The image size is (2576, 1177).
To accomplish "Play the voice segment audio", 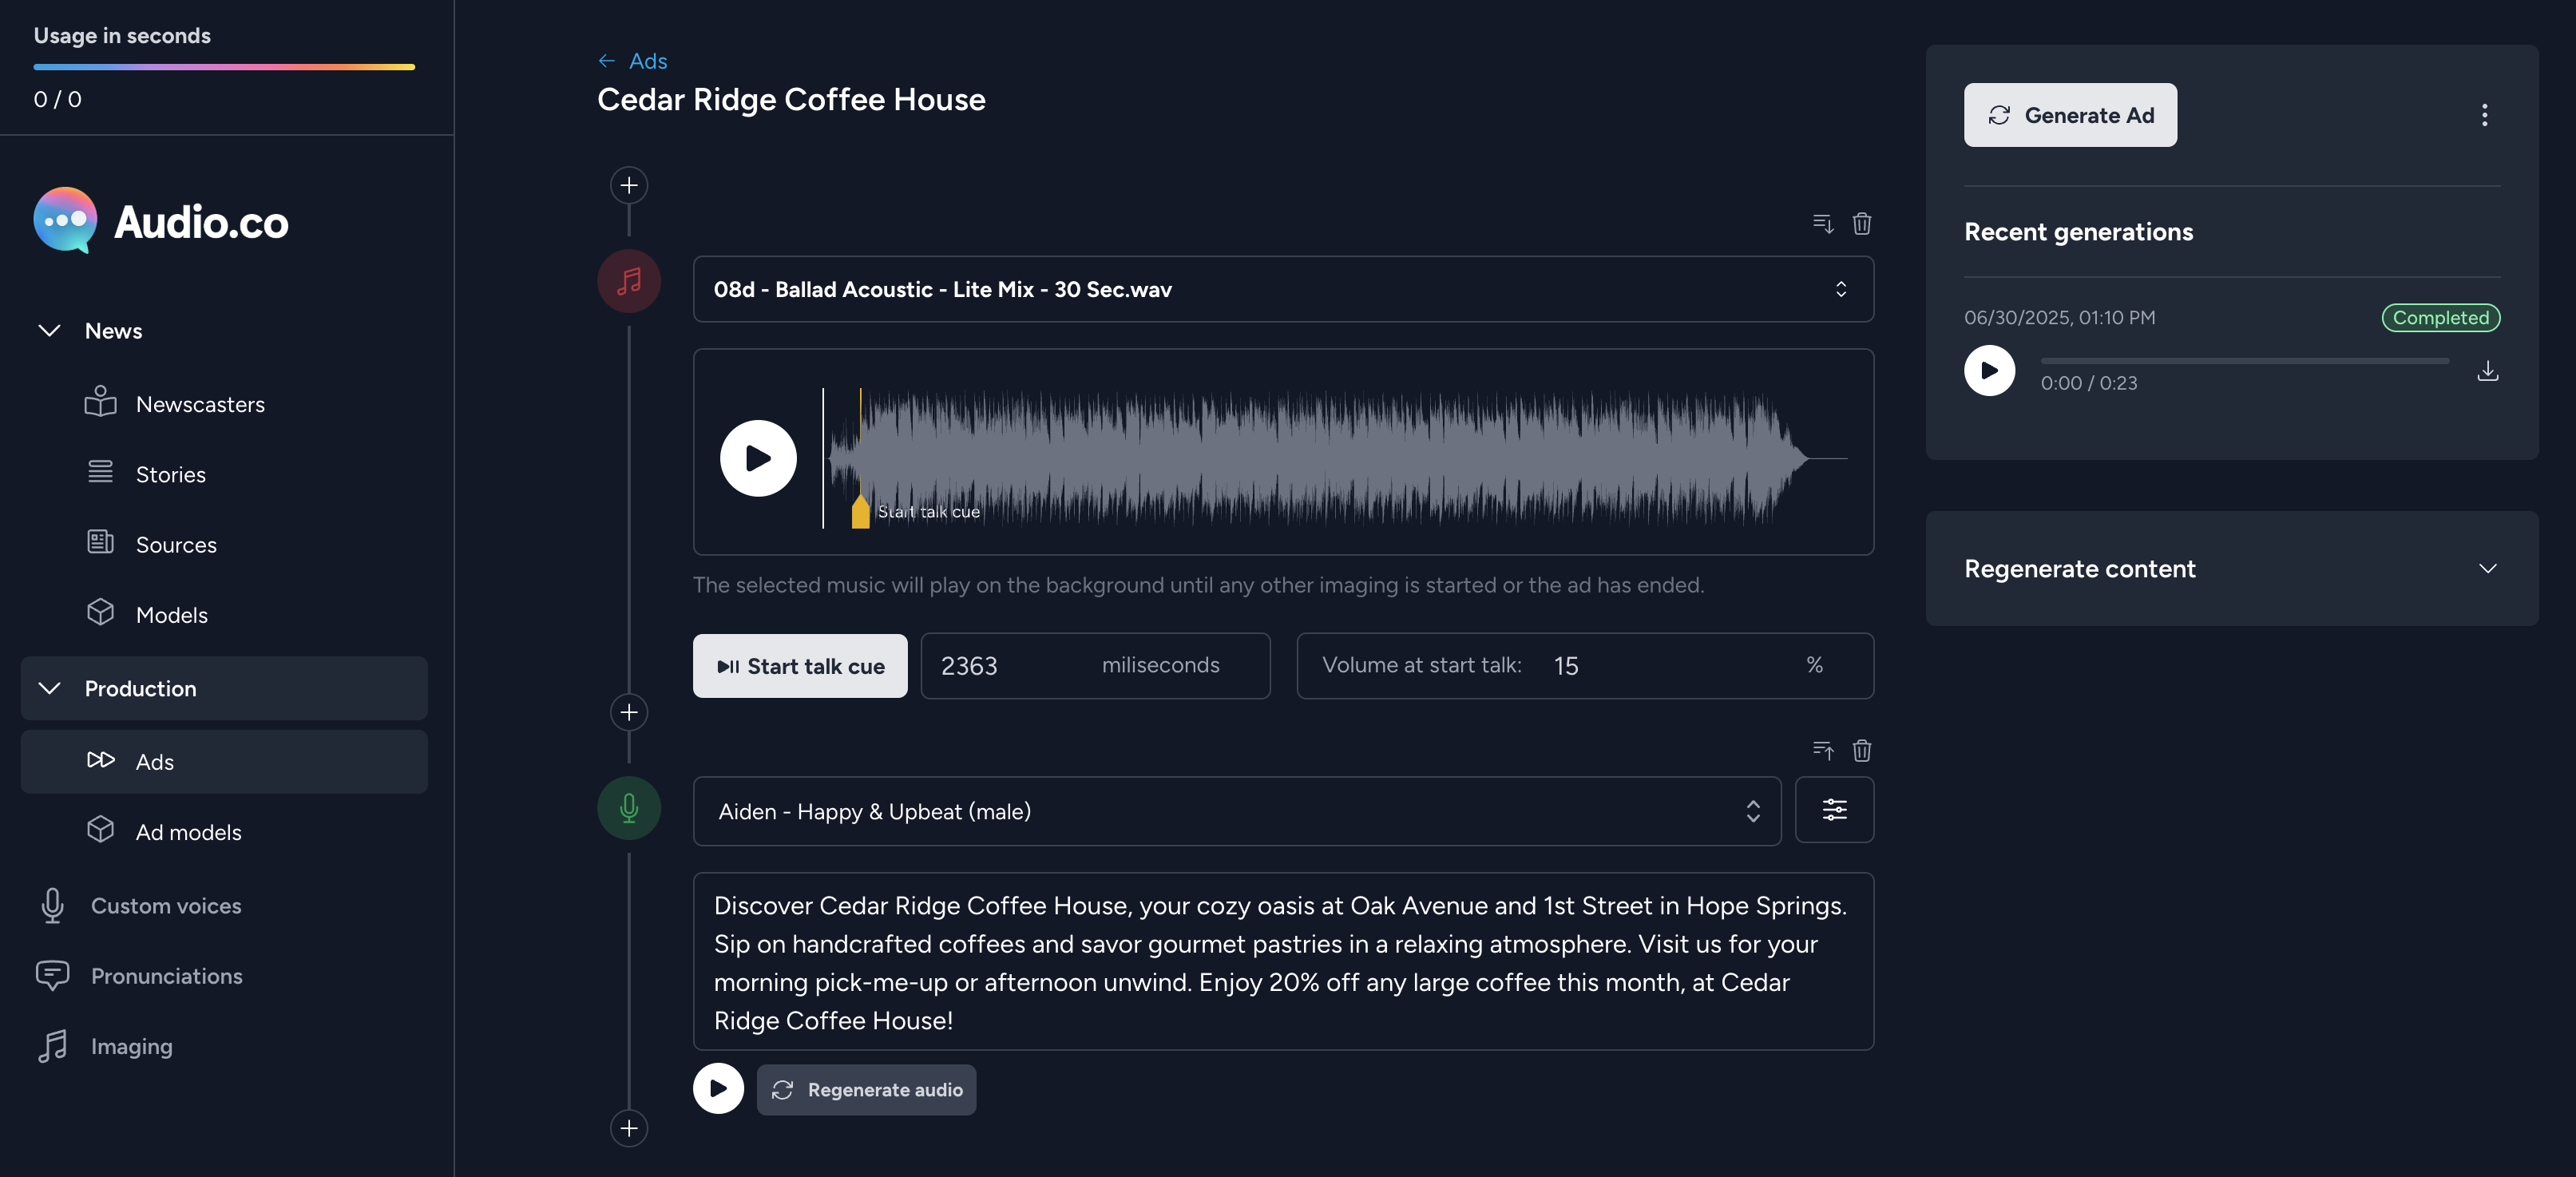I will (718, 1089).
